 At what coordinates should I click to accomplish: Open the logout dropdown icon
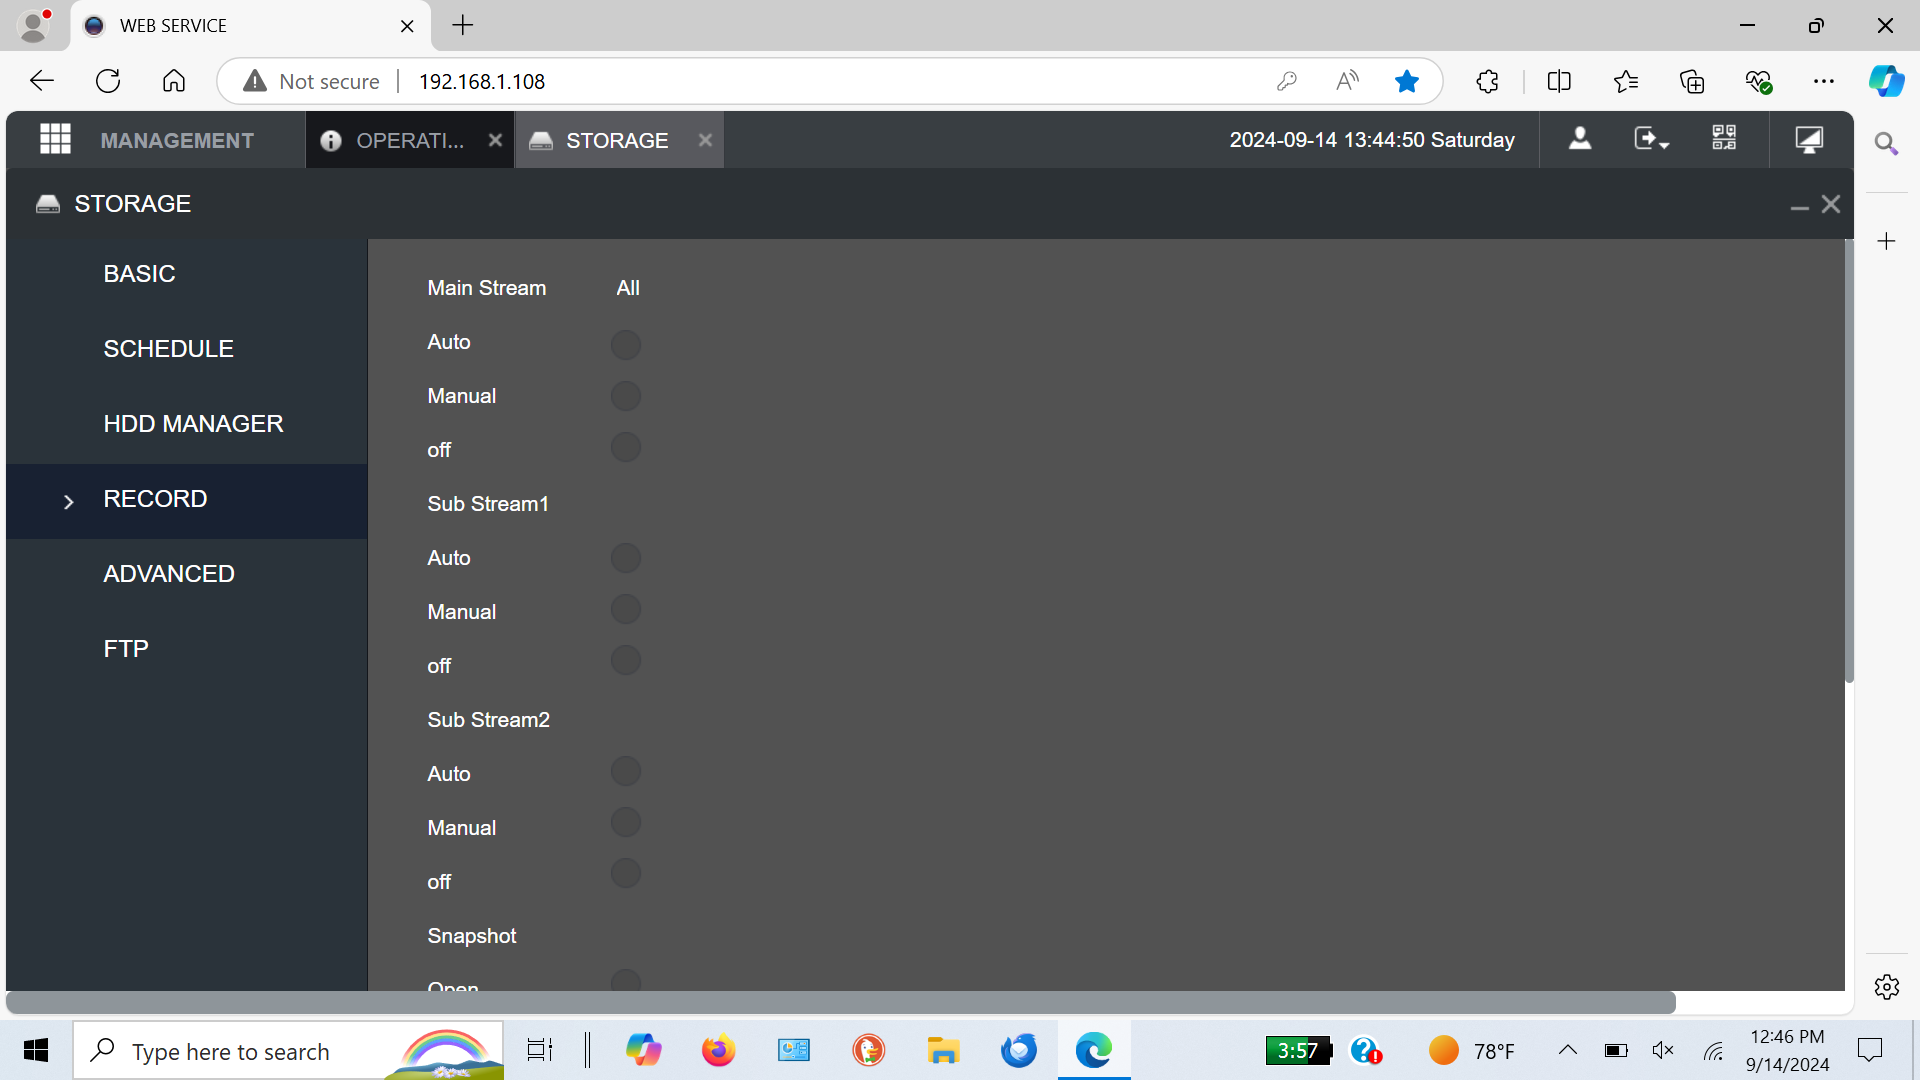click(x=1651, y=139)
